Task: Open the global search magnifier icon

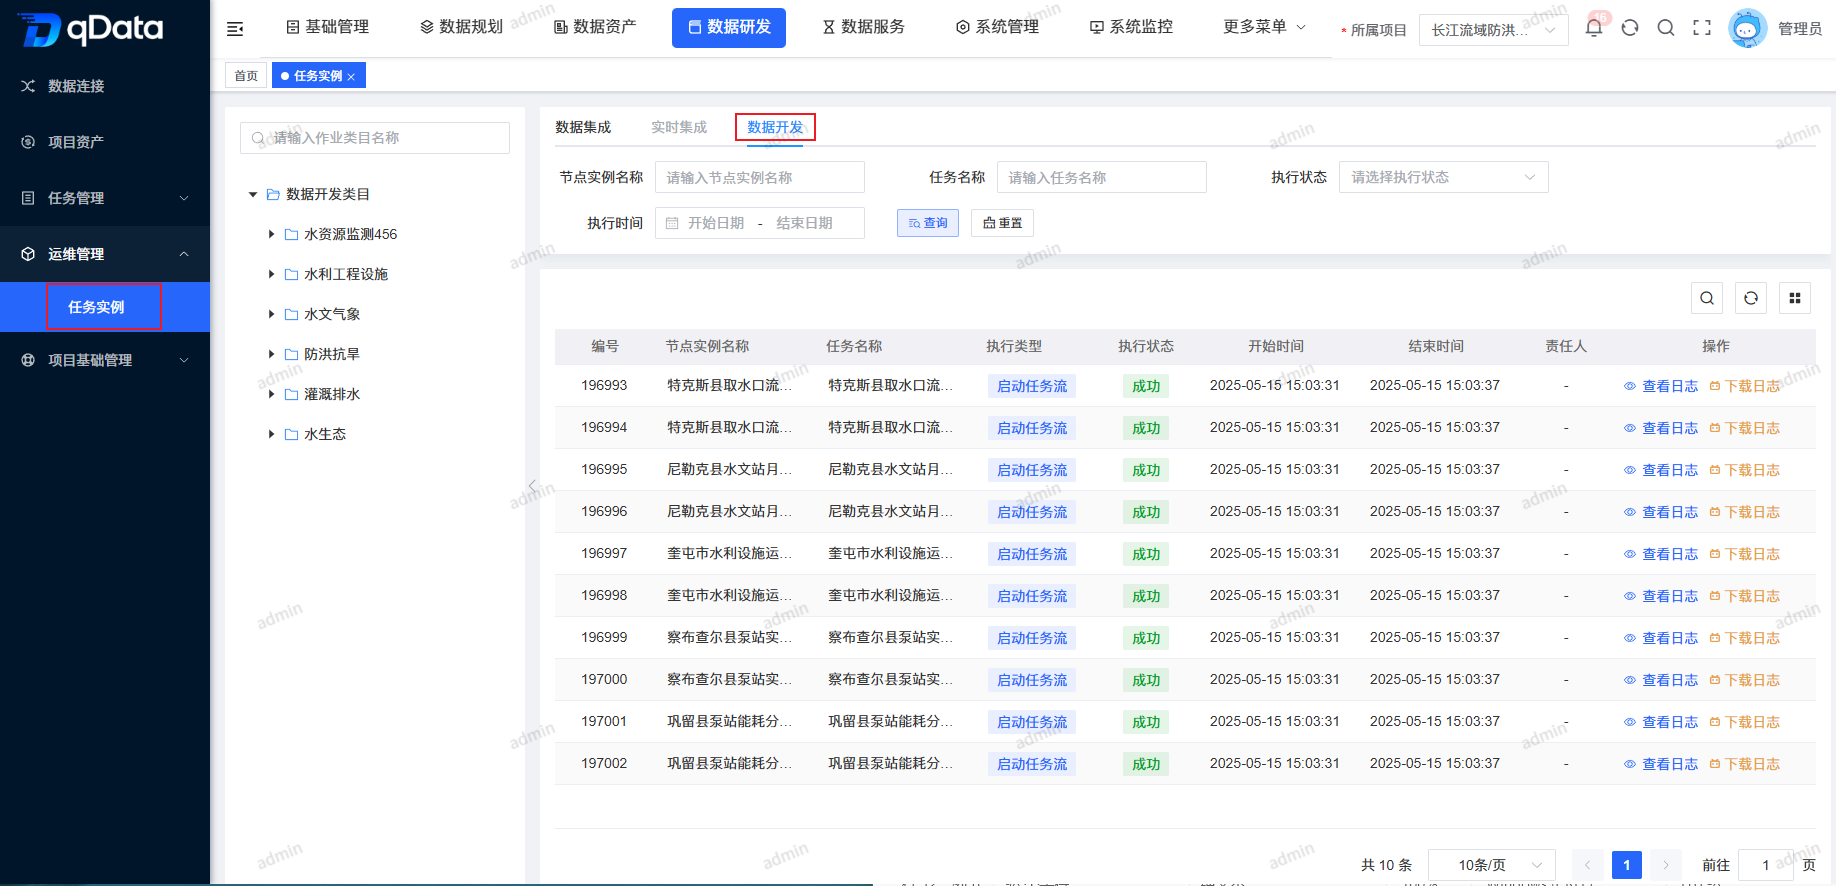Action: pos(1666,28)
